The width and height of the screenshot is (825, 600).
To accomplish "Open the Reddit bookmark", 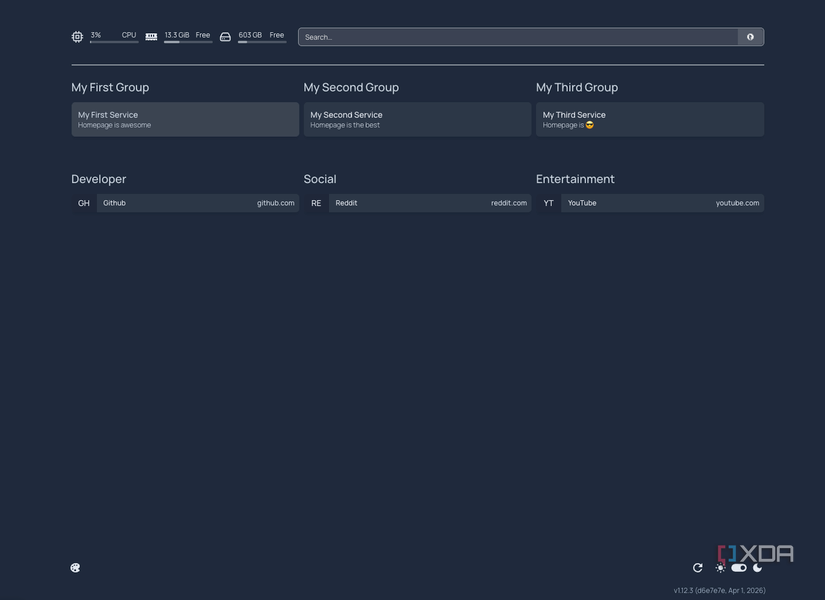I will [417, 203].
